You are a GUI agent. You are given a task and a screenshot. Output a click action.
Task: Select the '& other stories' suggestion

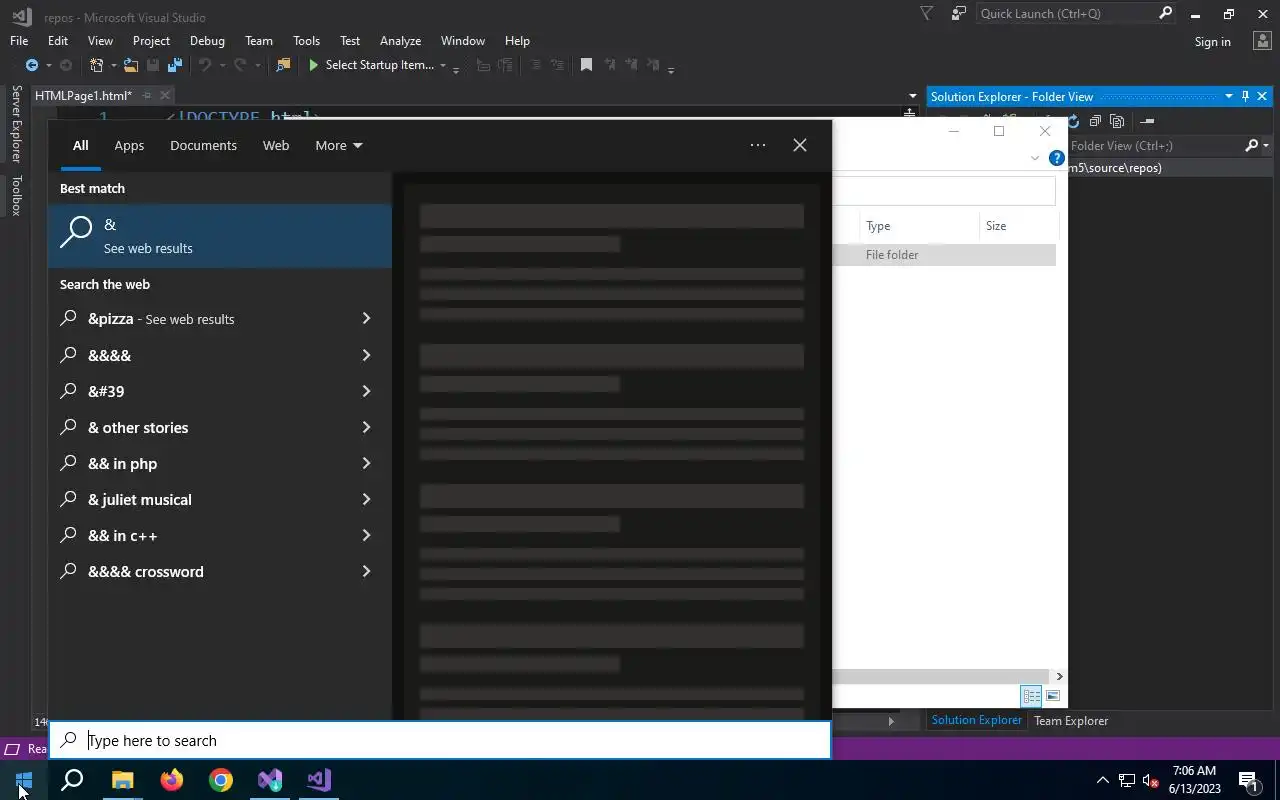[220, 427]
